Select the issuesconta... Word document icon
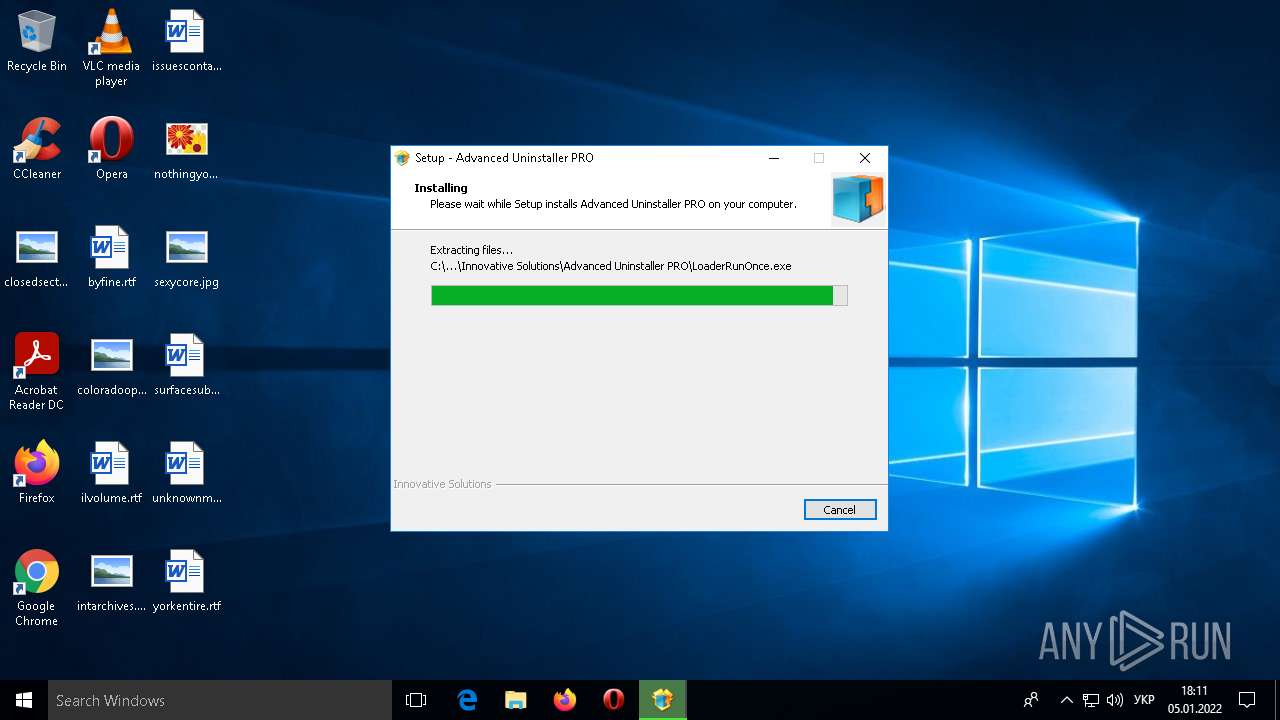Viewport: 1280px width, 720px height. pyautogui.click(x=186, y=41)
